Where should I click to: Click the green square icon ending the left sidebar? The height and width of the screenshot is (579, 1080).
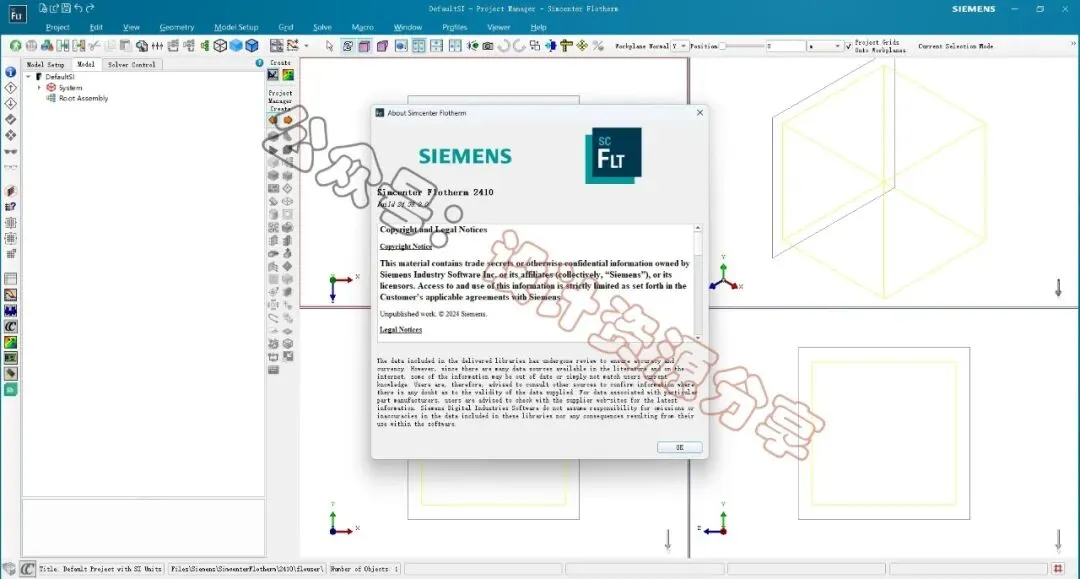[x=10, y=390]
